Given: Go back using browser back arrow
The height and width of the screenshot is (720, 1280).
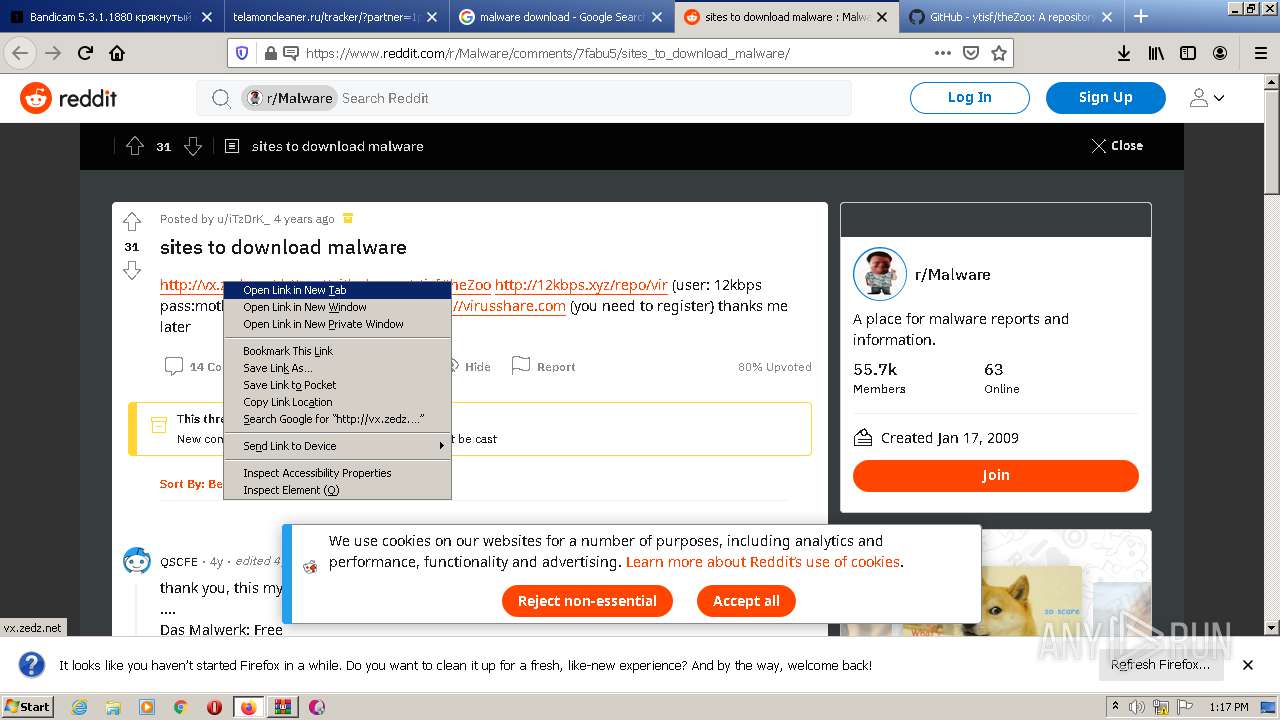Looking at the screenshot, I should 19,53.
